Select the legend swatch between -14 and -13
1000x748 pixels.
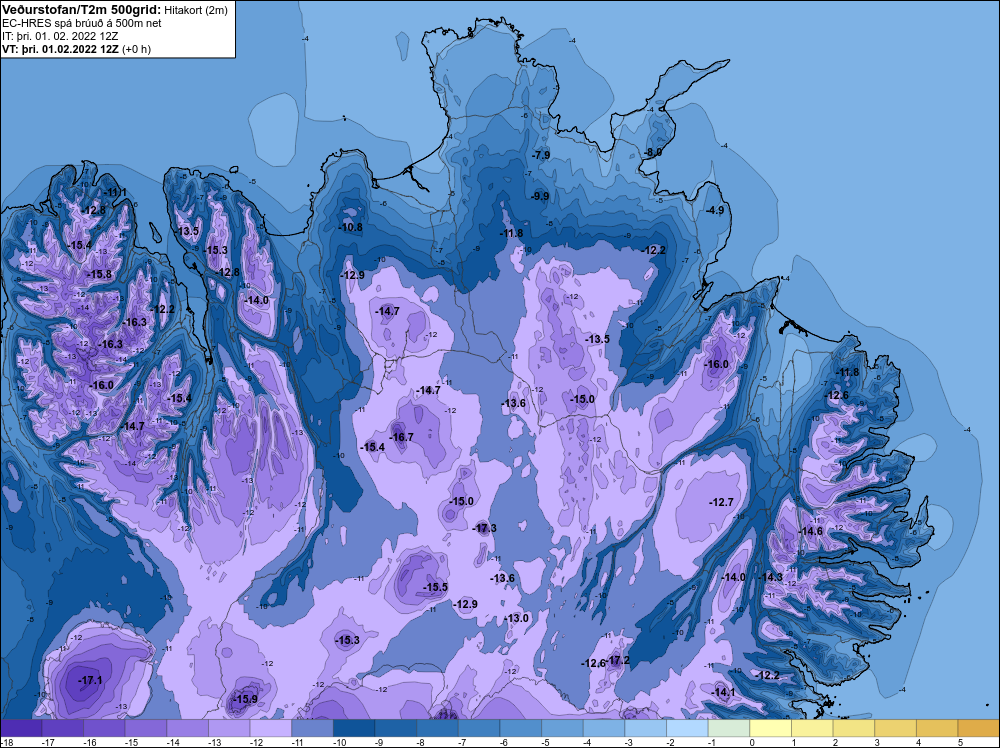click(188, 728)
